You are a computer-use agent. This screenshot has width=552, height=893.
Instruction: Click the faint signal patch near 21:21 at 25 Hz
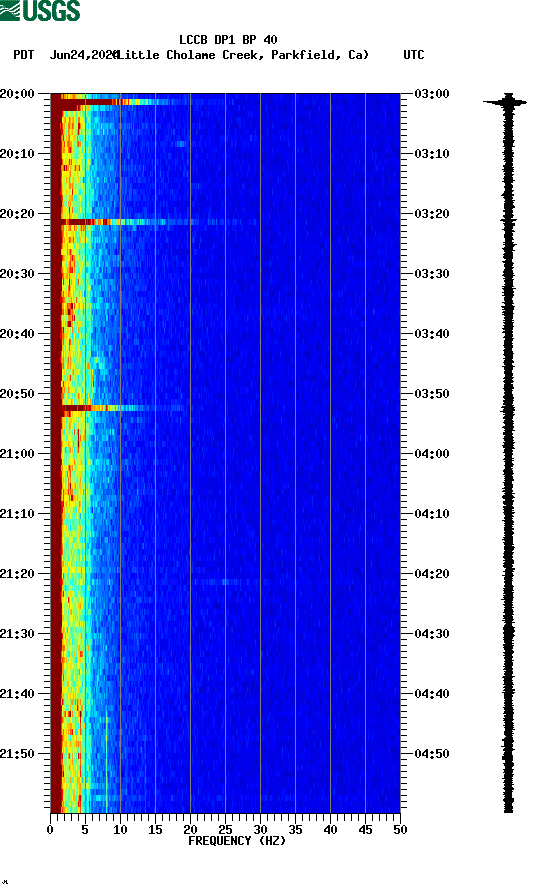pos(225,581)
